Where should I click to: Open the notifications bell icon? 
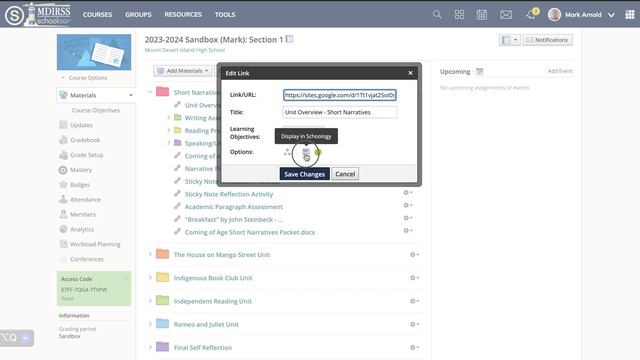tap(531, 15)
